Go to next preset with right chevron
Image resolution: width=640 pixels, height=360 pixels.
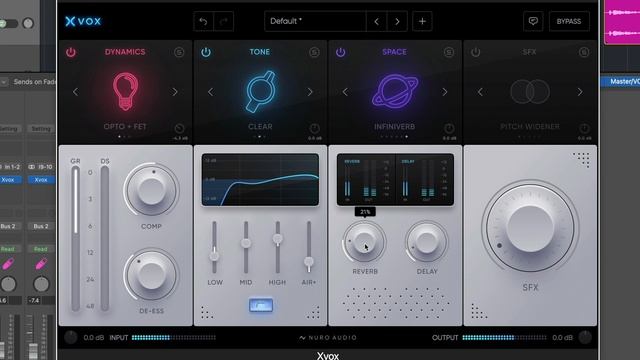(397, 21)
